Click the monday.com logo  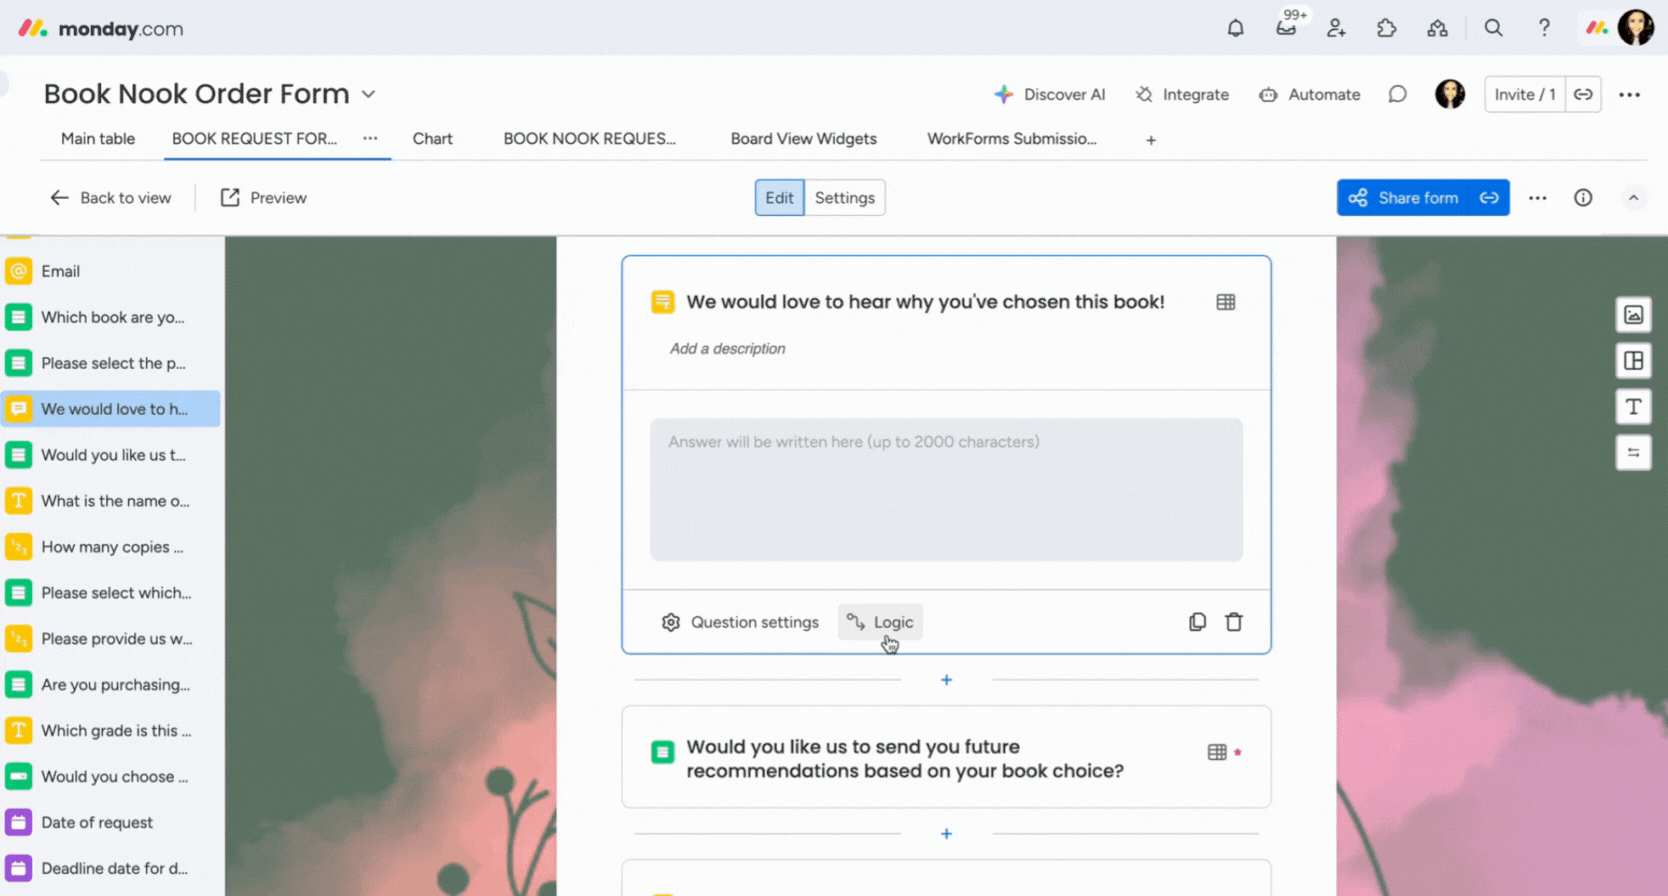(x=101, y=29)
